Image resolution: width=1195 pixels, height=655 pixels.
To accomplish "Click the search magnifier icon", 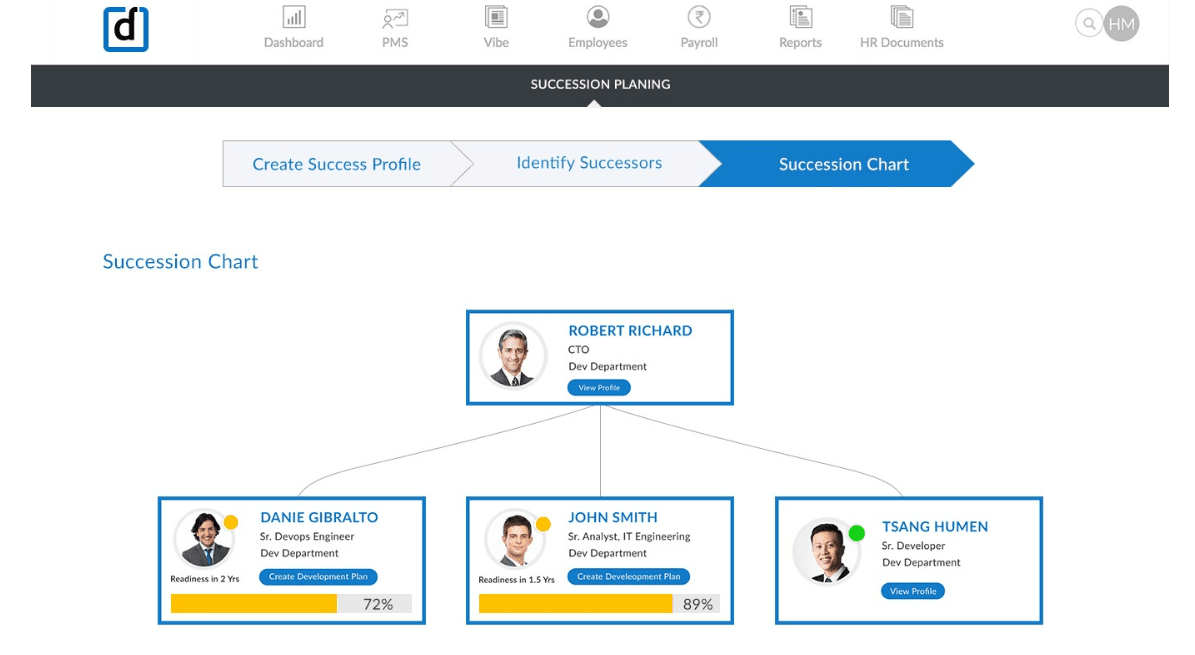I will 1088,24.
